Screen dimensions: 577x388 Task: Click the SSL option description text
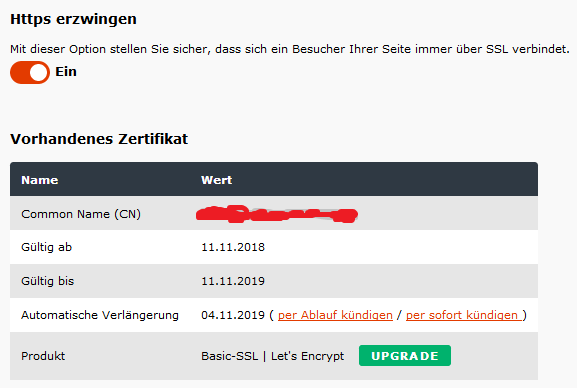(x=290, y=49)
